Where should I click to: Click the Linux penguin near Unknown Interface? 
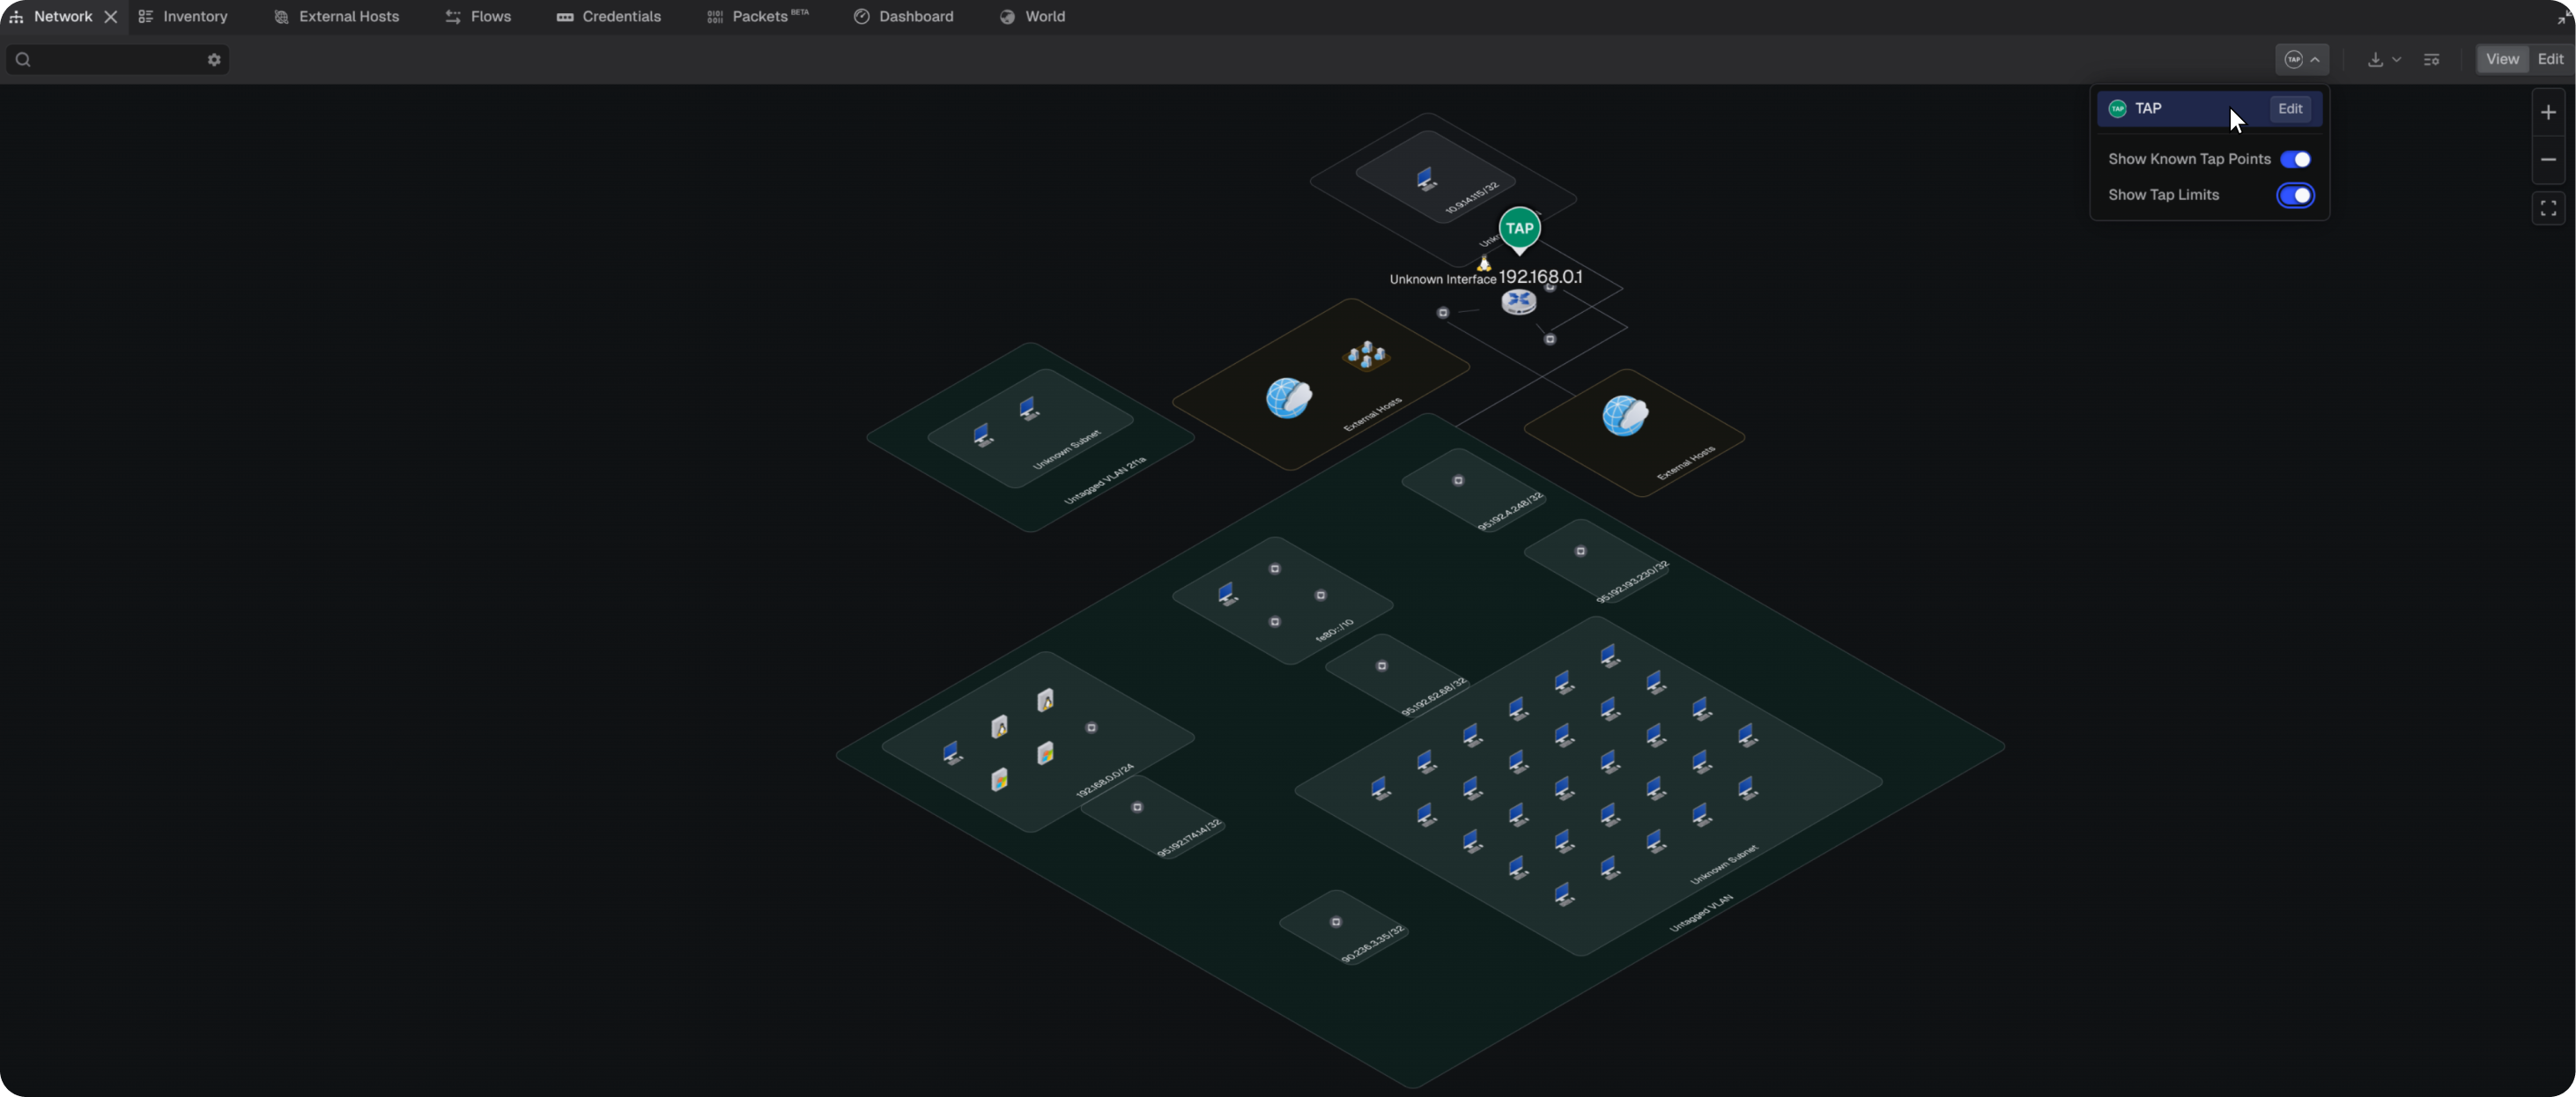click(x=1484, y=263)
